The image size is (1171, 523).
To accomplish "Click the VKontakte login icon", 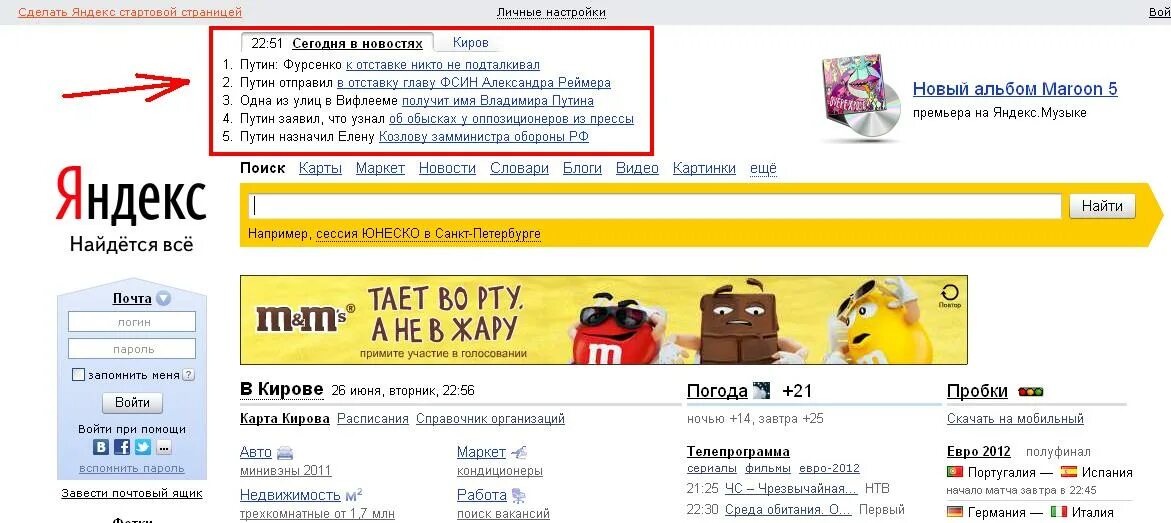I will click(x=101, y=447).
